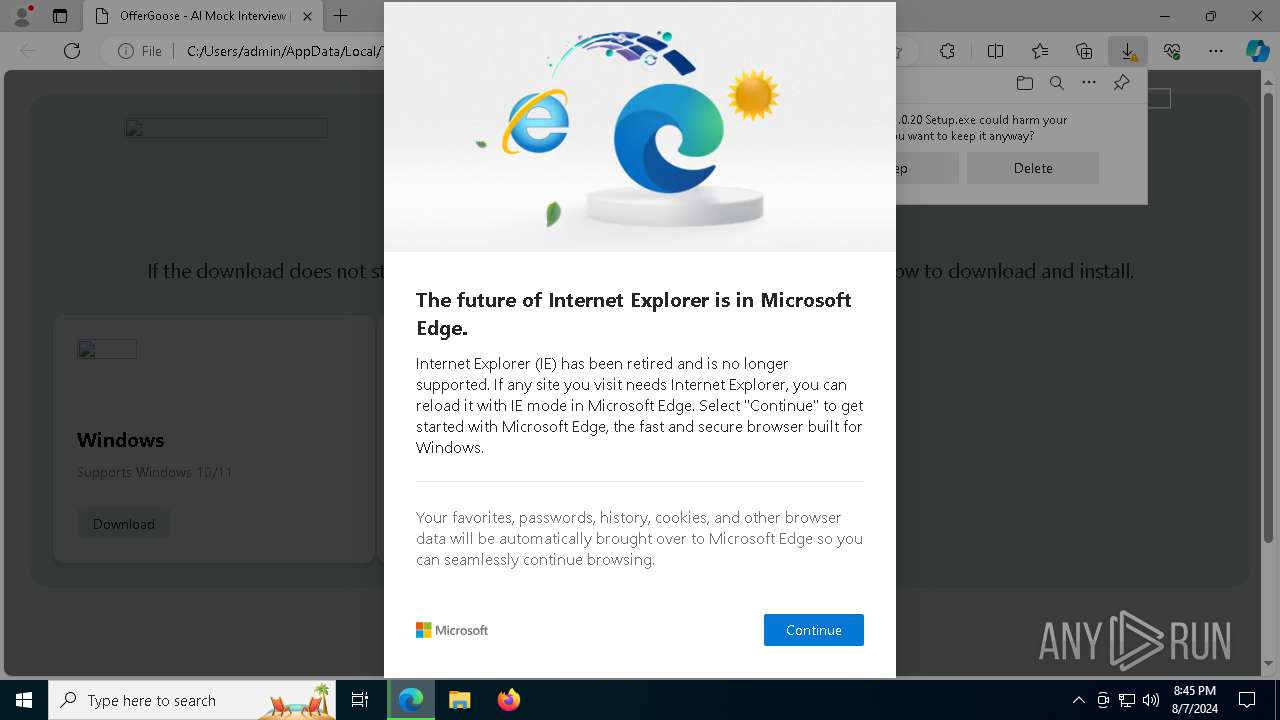Click the Microsoft logo in dialog
This screenshot has height=720, width=1280.
pyautogui.click(x=452, y=630)
